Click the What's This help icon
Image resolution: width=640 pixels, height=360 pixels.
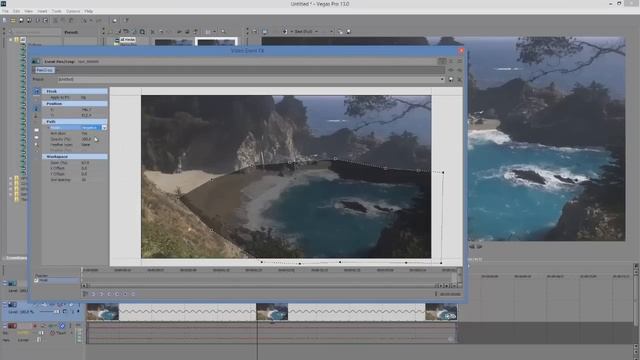[x=126, y=20]
